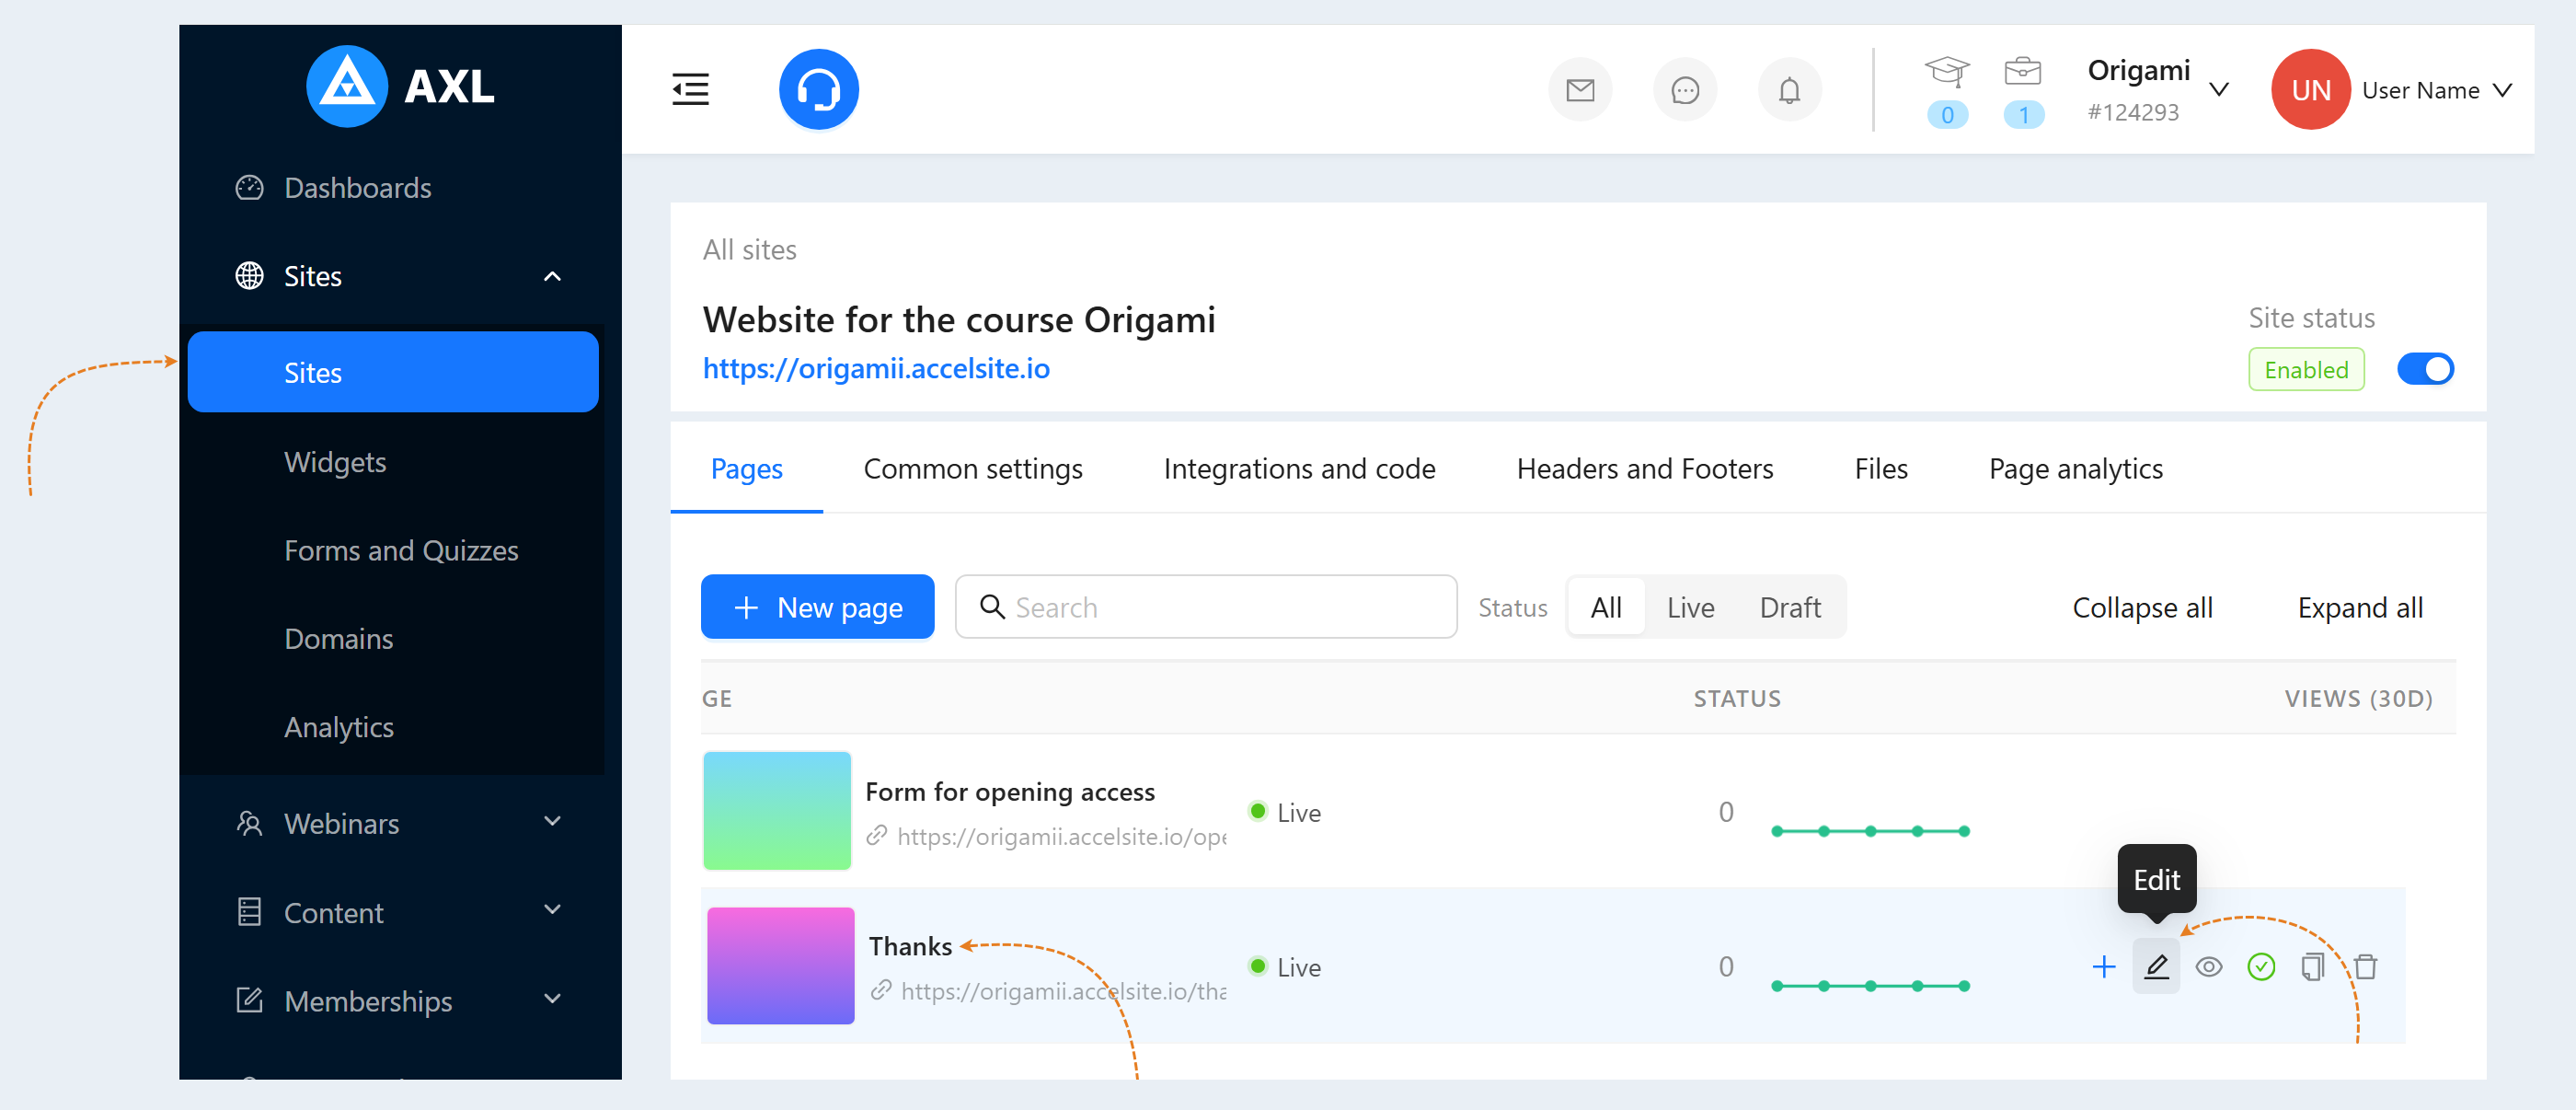Click the VIEWS (30D) column header
Image resolution: width=2576 pixels, height=1110 pixels.
[2358, 698]
